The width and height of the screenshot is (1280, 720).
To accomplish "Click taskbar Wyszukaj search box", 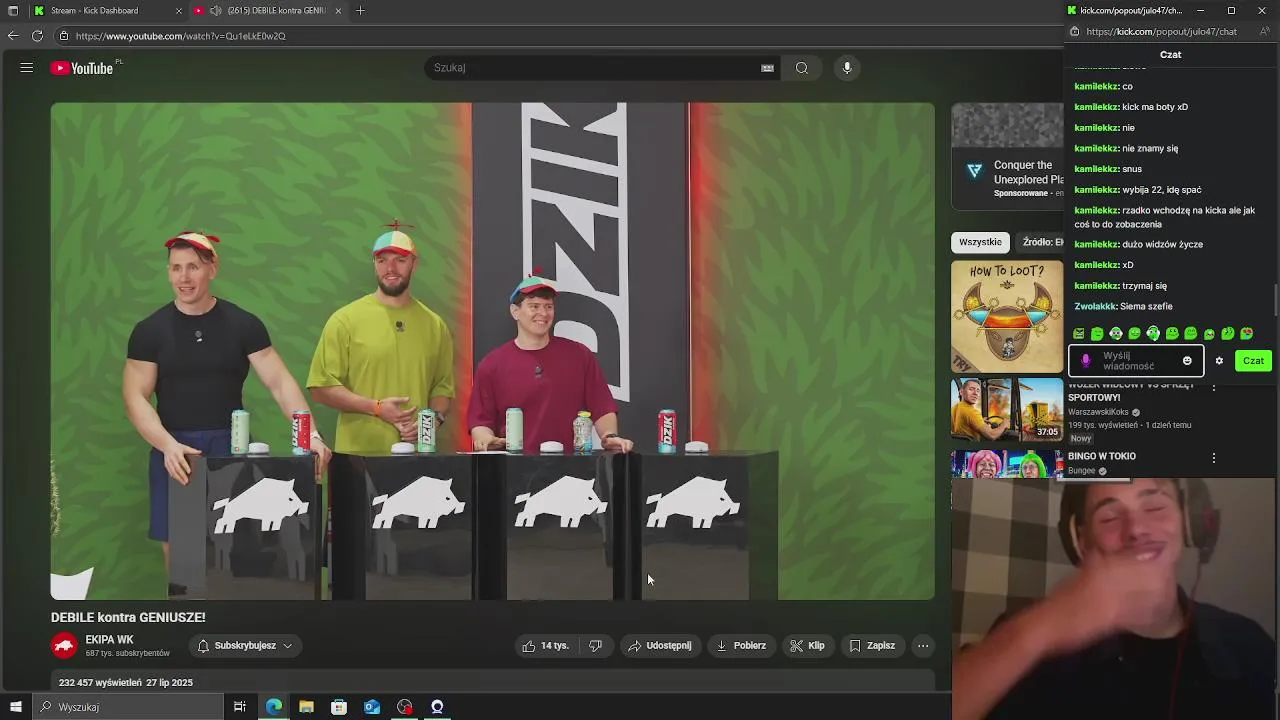I will [128, 707].
